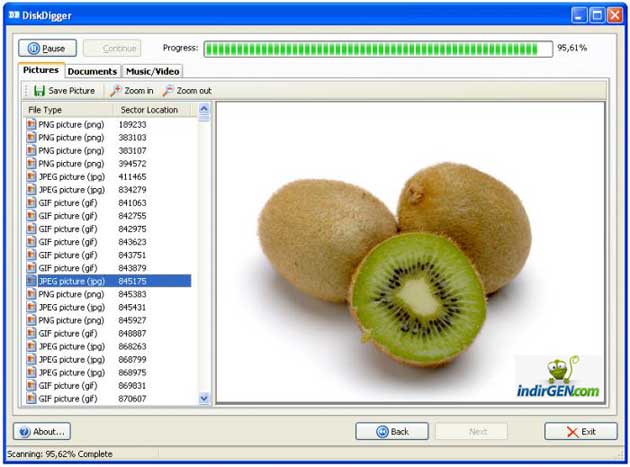Click sector value 845383

tap(132, 294)
